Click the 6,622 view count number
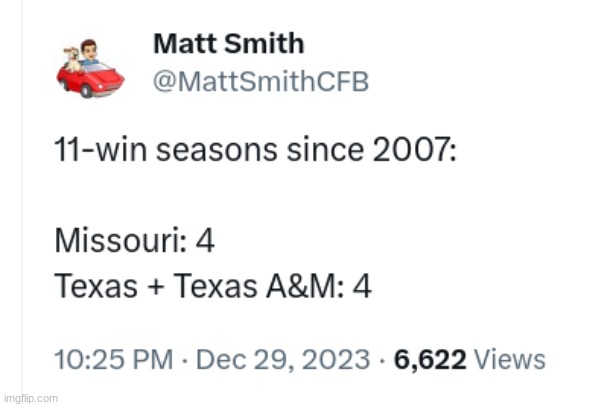Screen dimensions: 613x407 pyautogui.click(x=429, y=360)
